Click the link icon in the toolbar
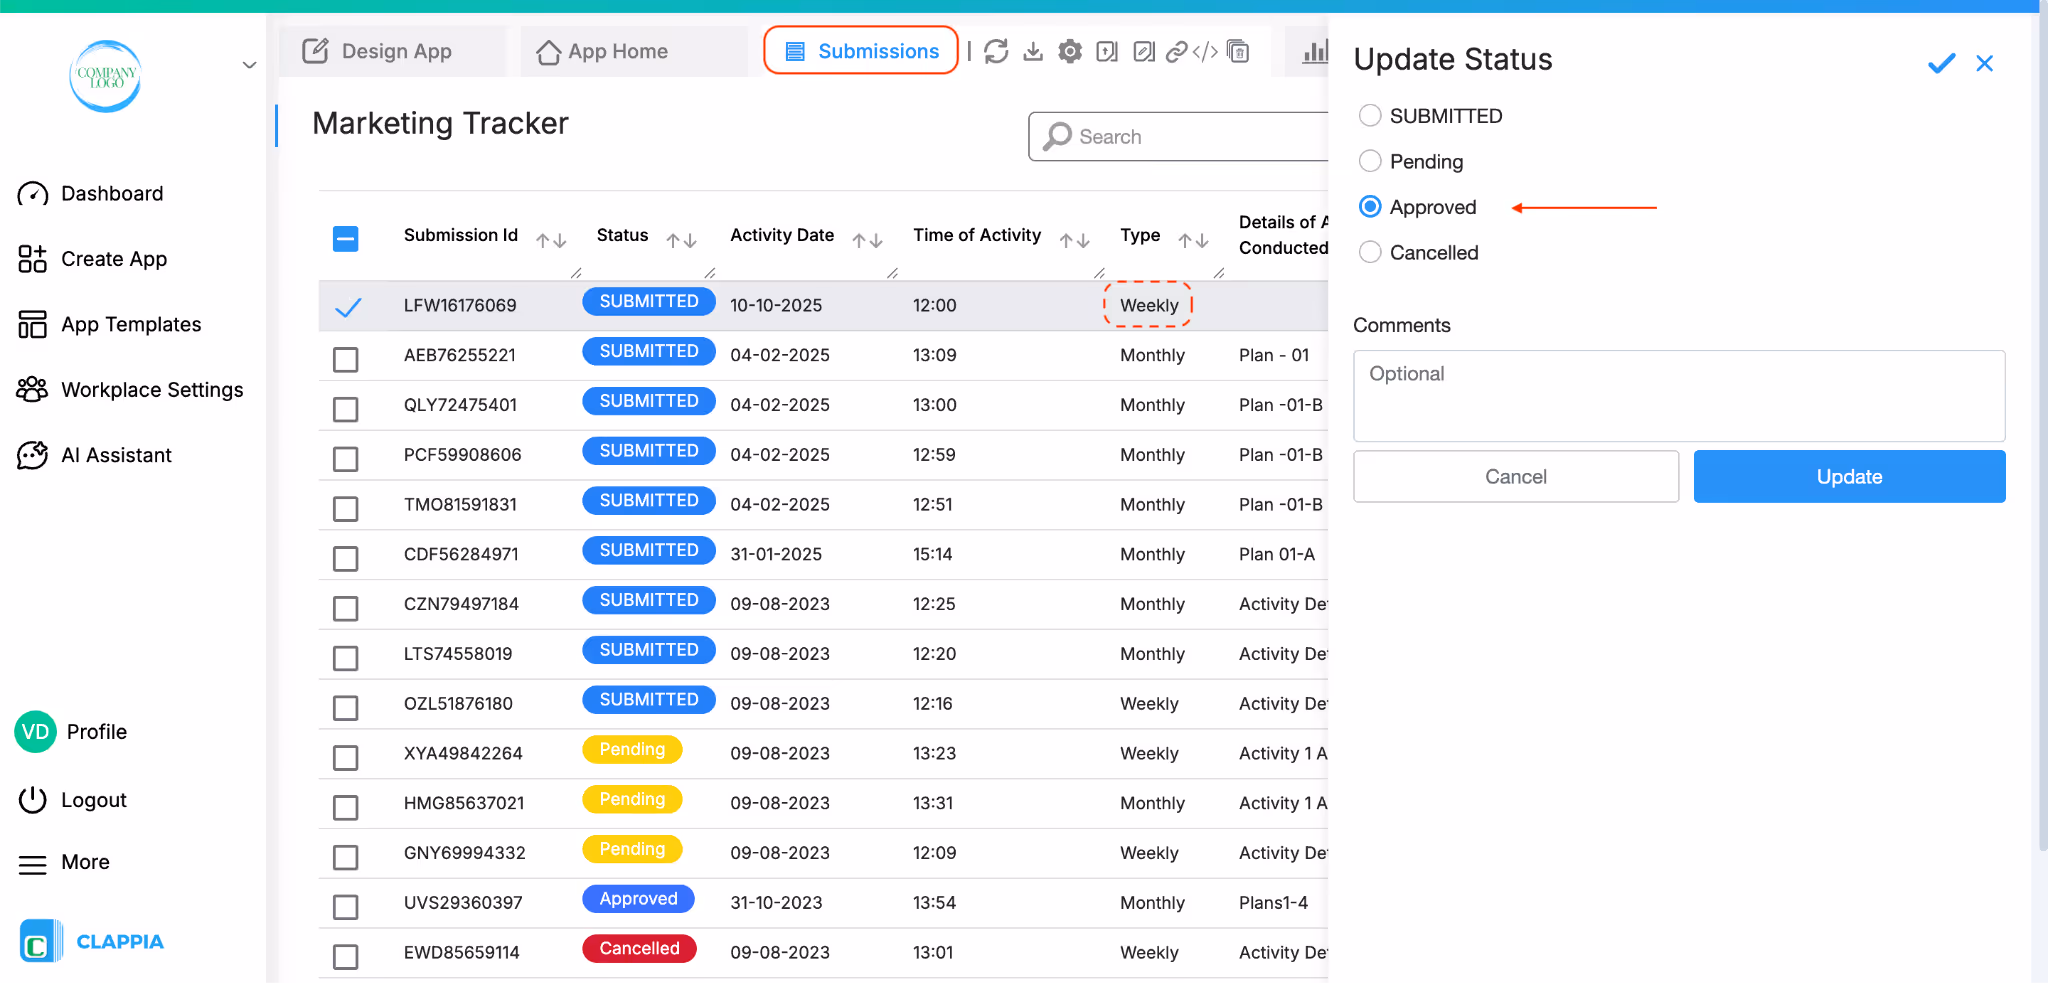 pos(1177,51)
